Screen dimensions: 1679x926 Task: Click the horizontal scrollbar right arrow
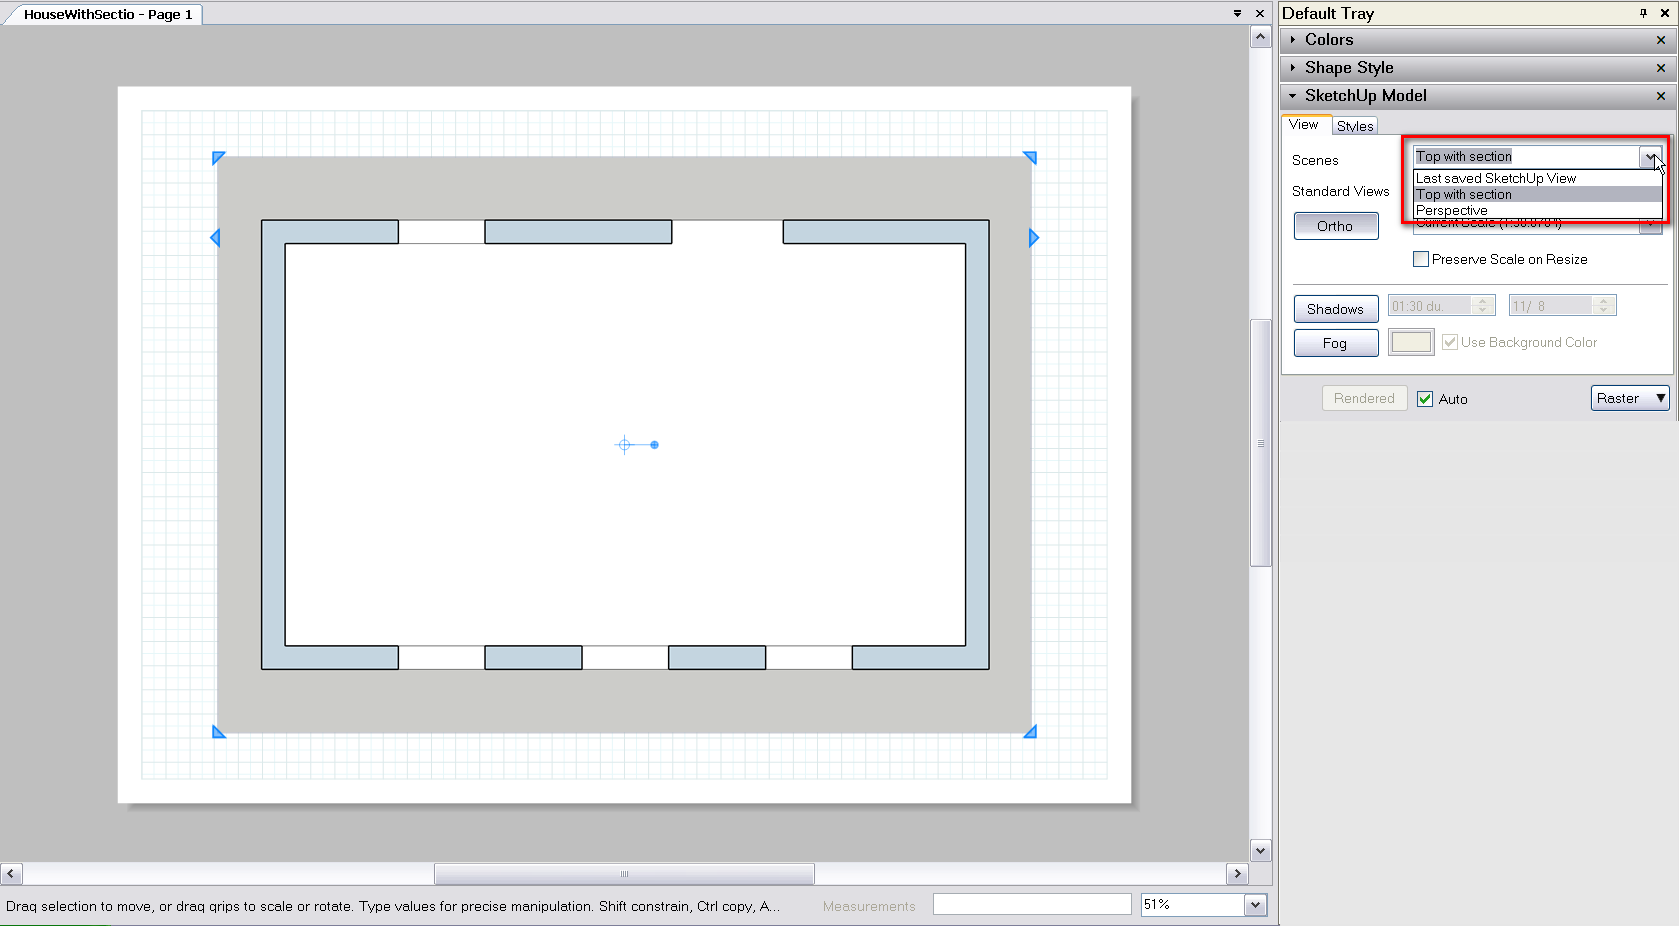[1237, 874]
